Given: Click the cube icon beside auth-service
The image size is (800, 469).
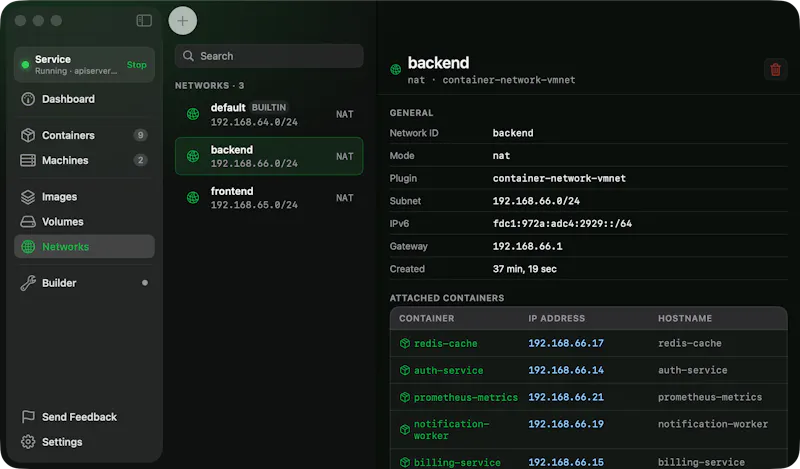Looking at the screenshot, I should pyautogui.click(x=405, y=371).
